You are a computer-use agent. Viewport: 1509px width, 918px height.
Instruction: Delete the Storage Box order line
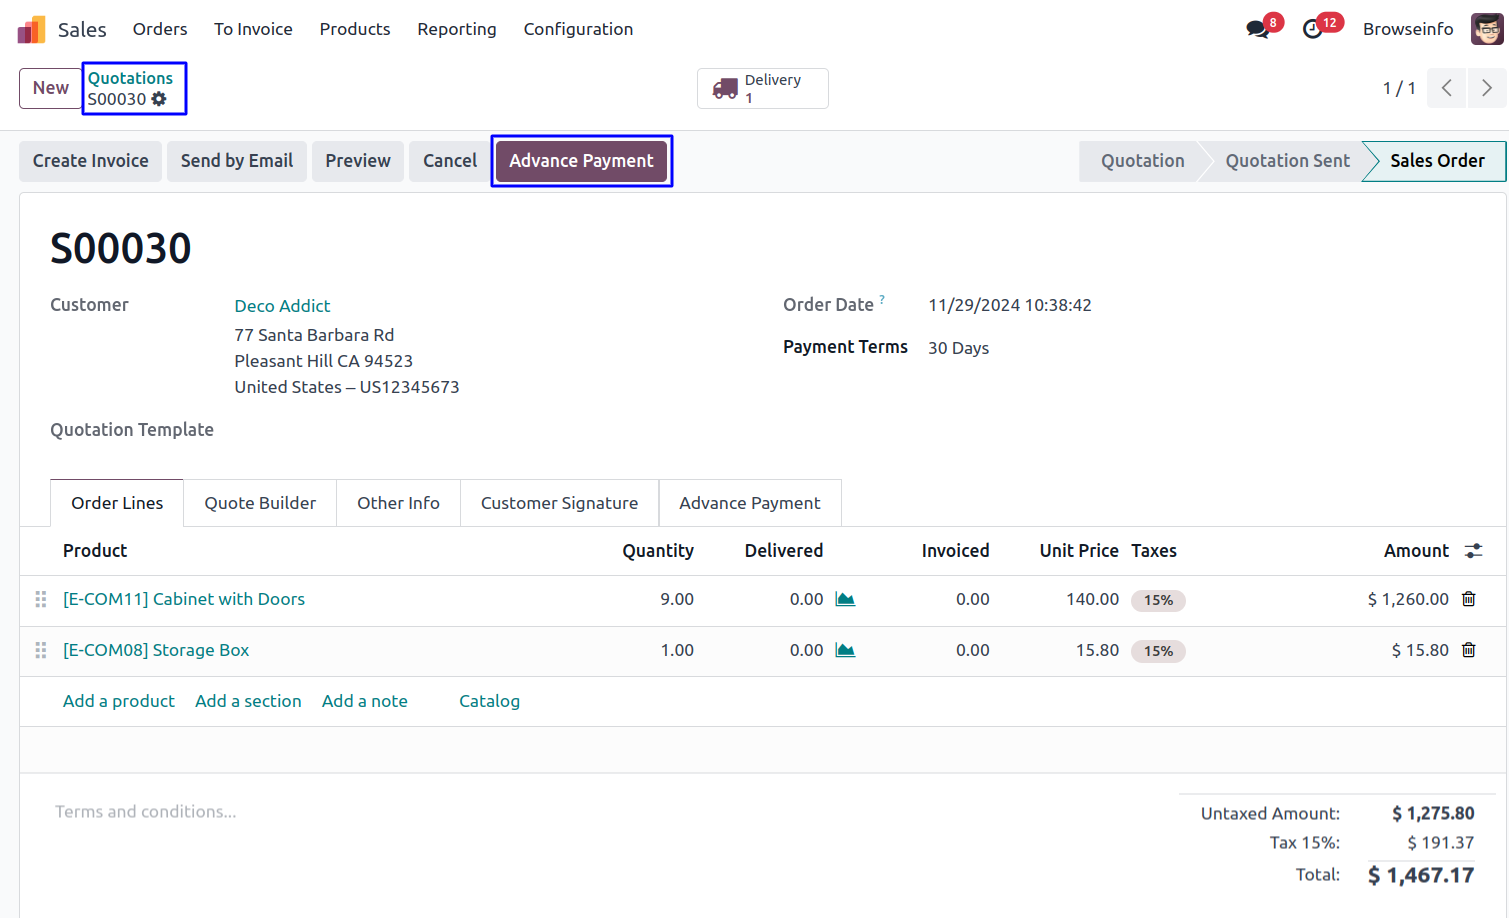[x=1468, y=650]
